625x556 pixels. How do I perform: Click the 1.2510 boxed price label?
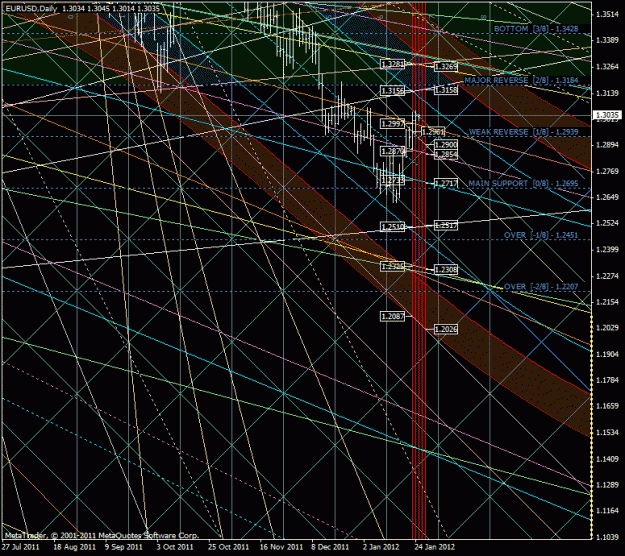[393, 227]
